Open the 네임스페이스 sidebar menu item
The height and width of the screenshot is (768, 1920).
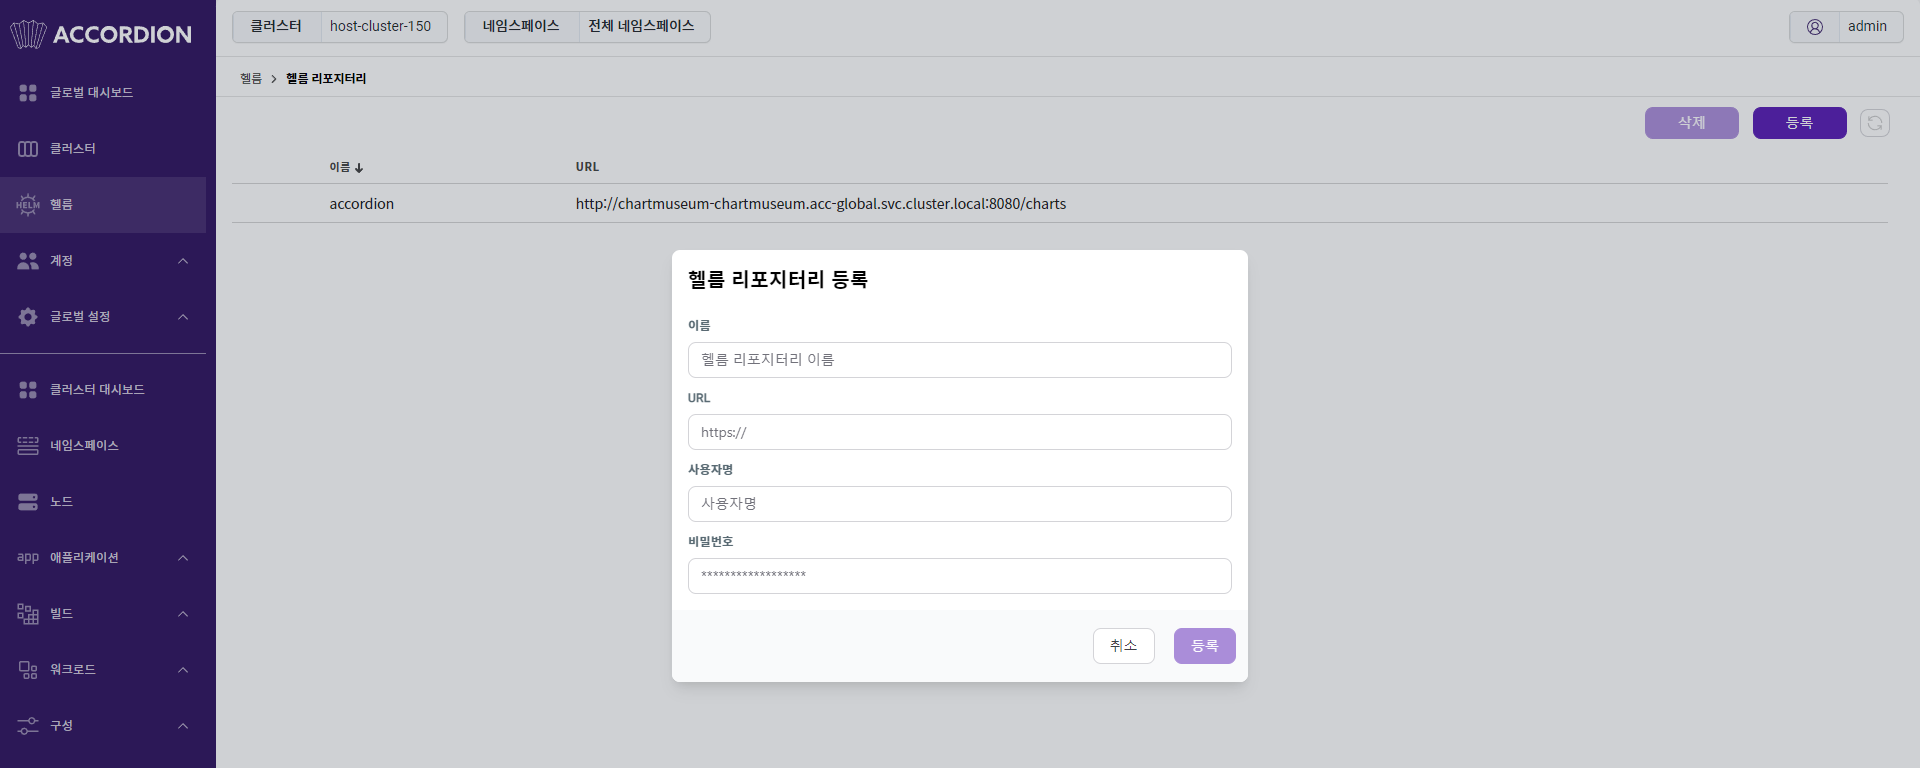103,446
